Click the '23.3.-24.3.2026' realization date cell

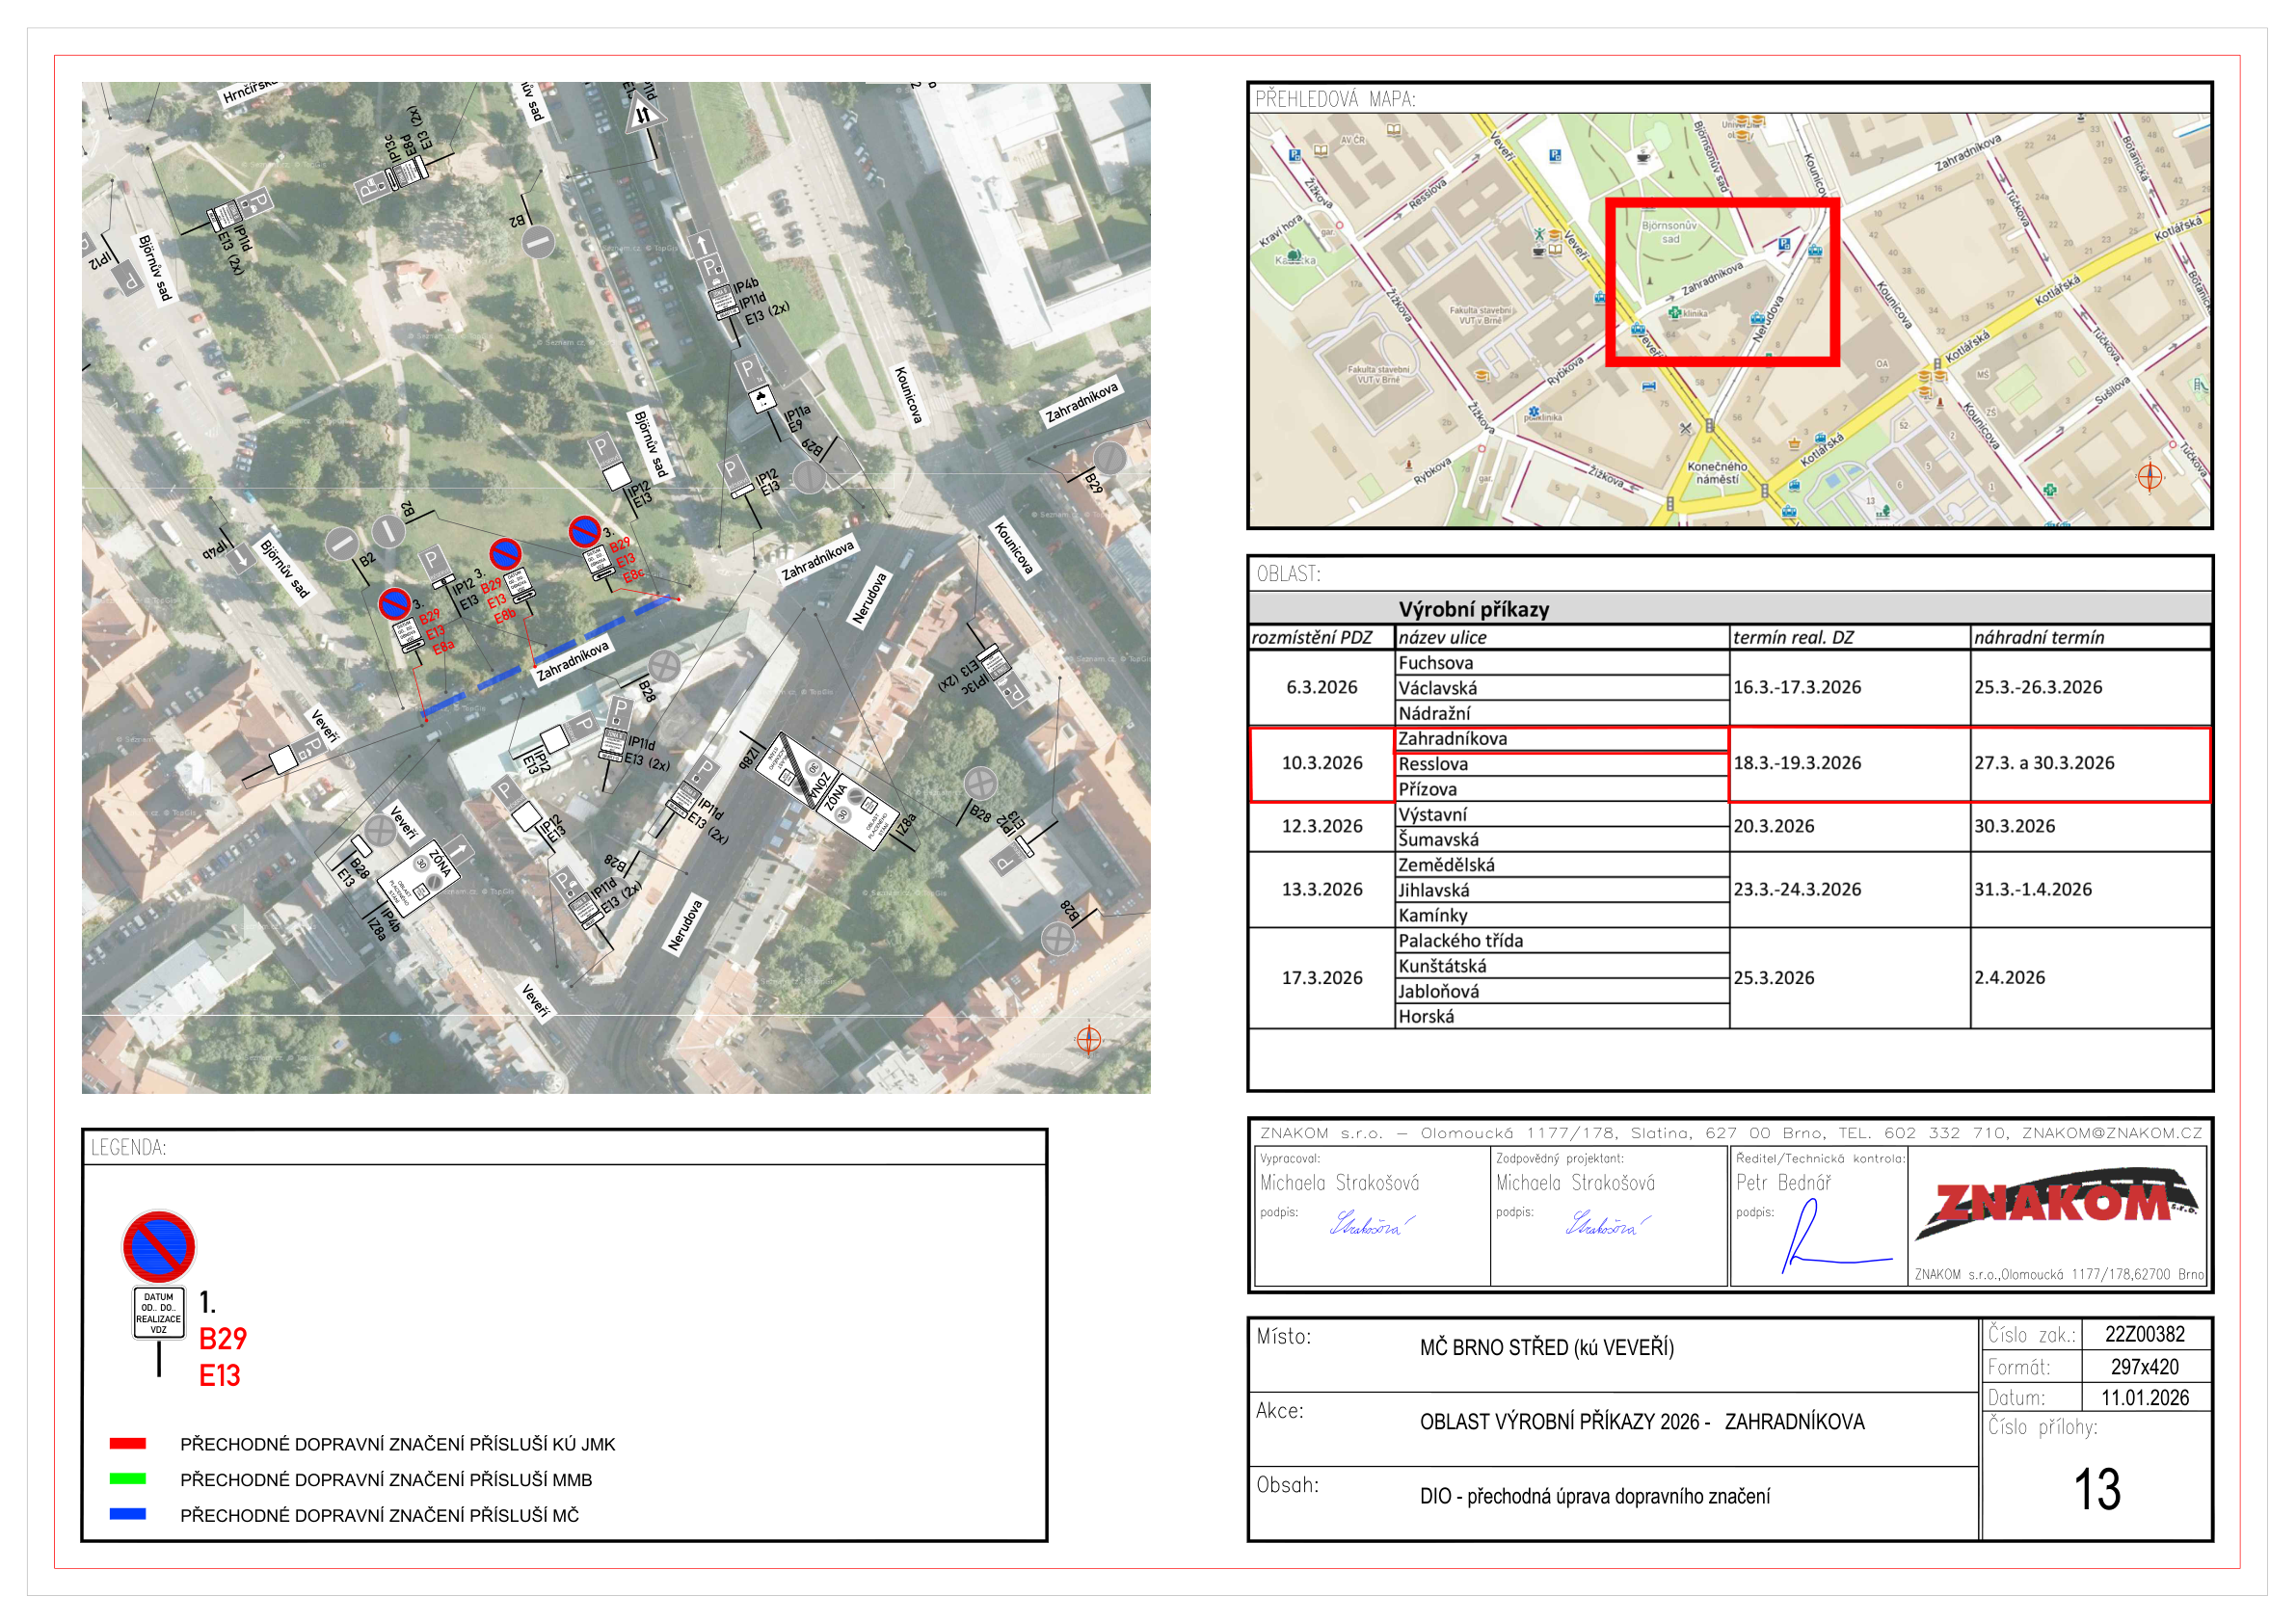1850,889
